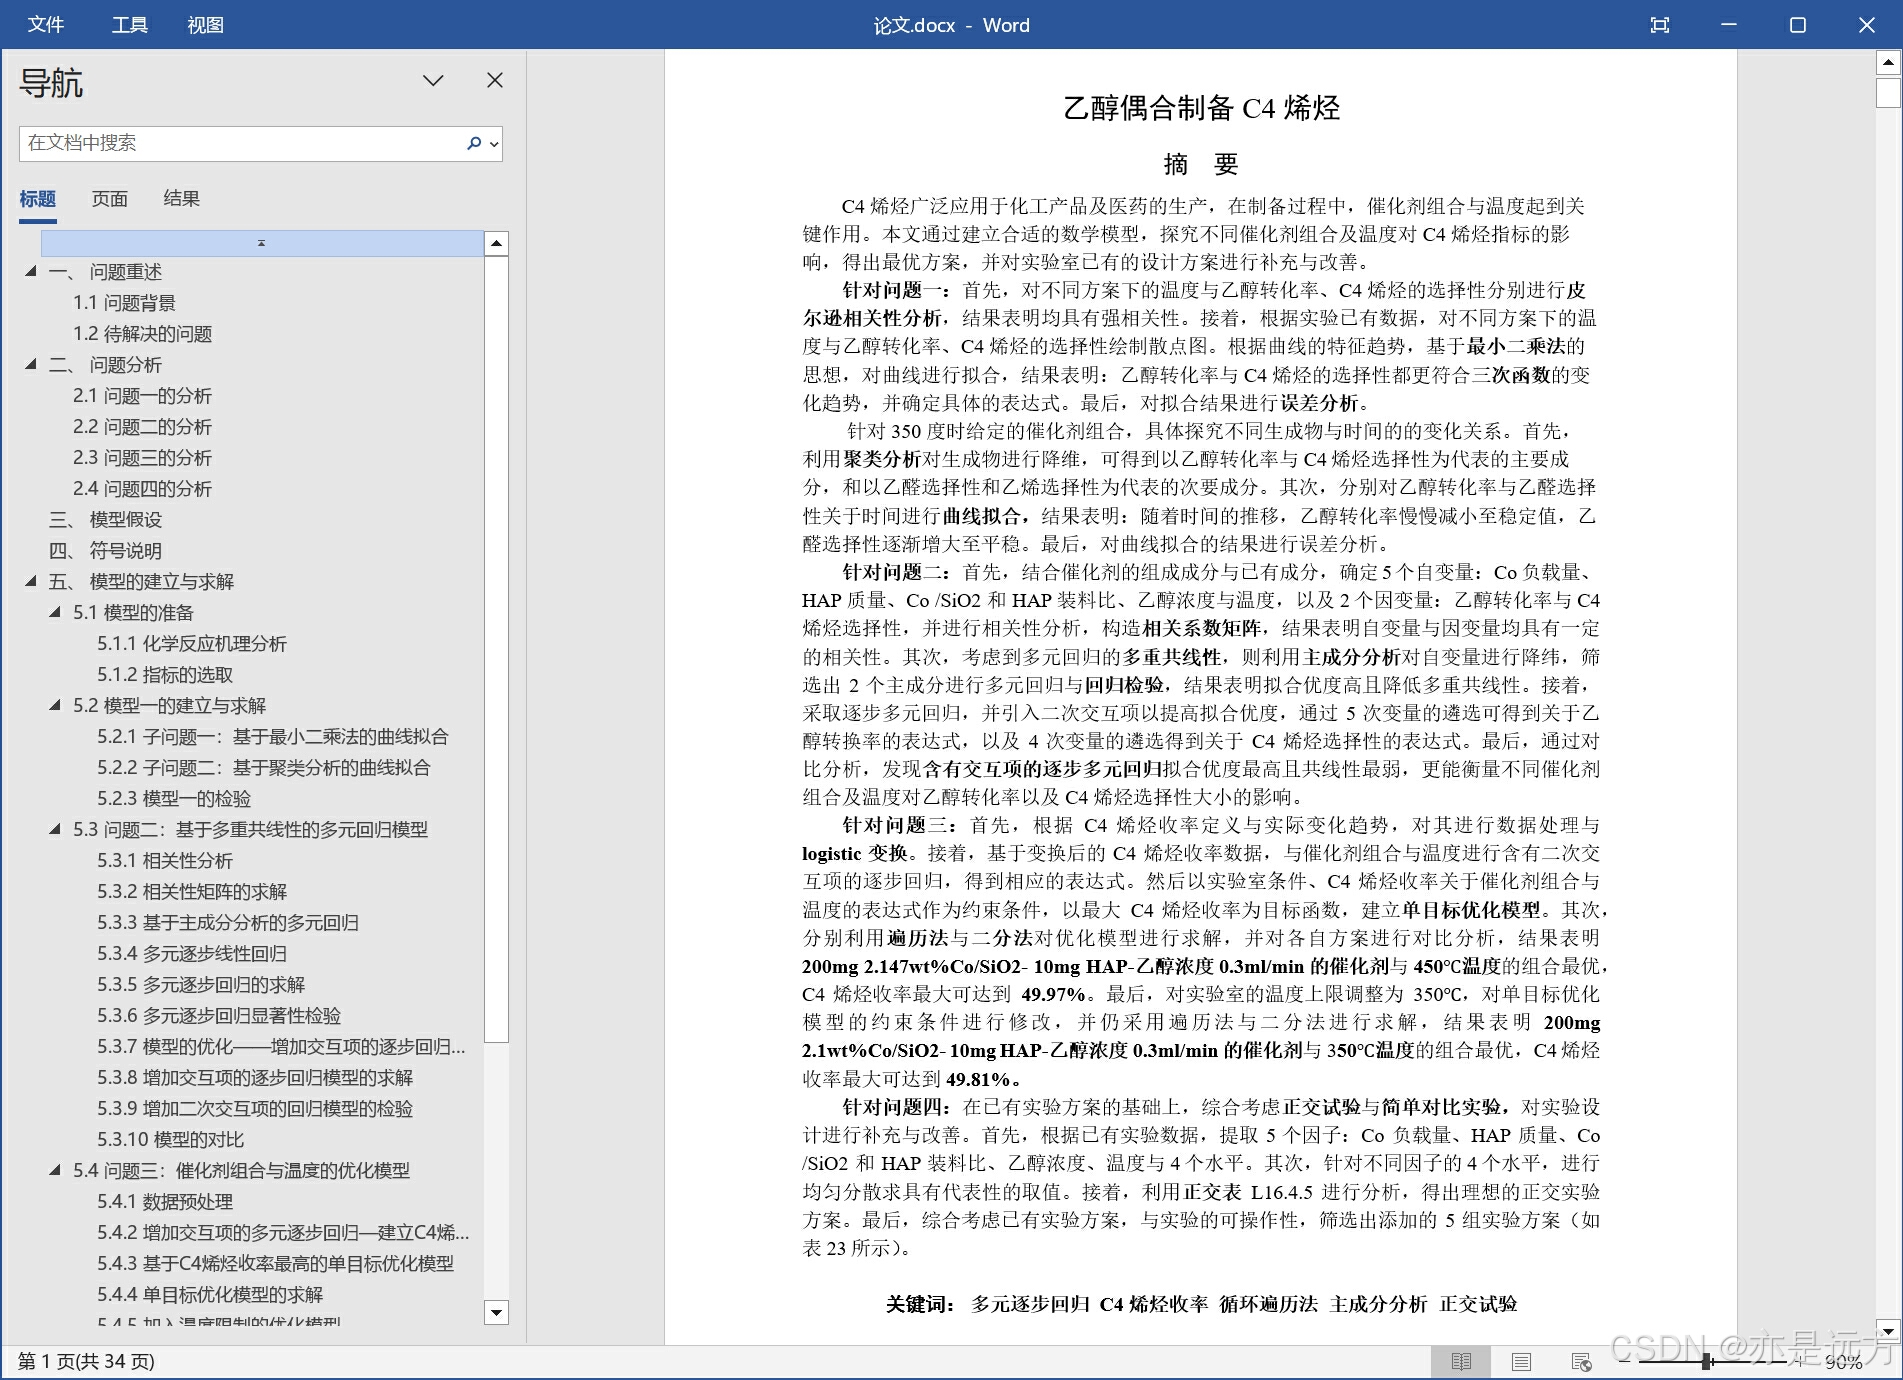Navigate to heading '5.2.2 子问题二'
Image resolution: width=1903 pixels, height=1380 pixels.
[264, 768]
